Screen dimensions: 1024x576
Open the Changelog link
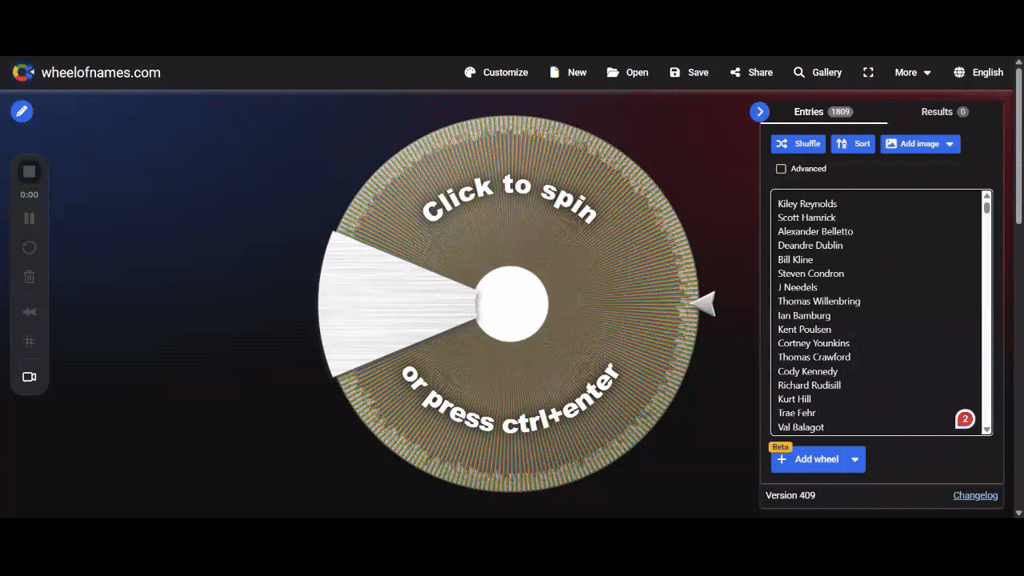tap(975, 495)
